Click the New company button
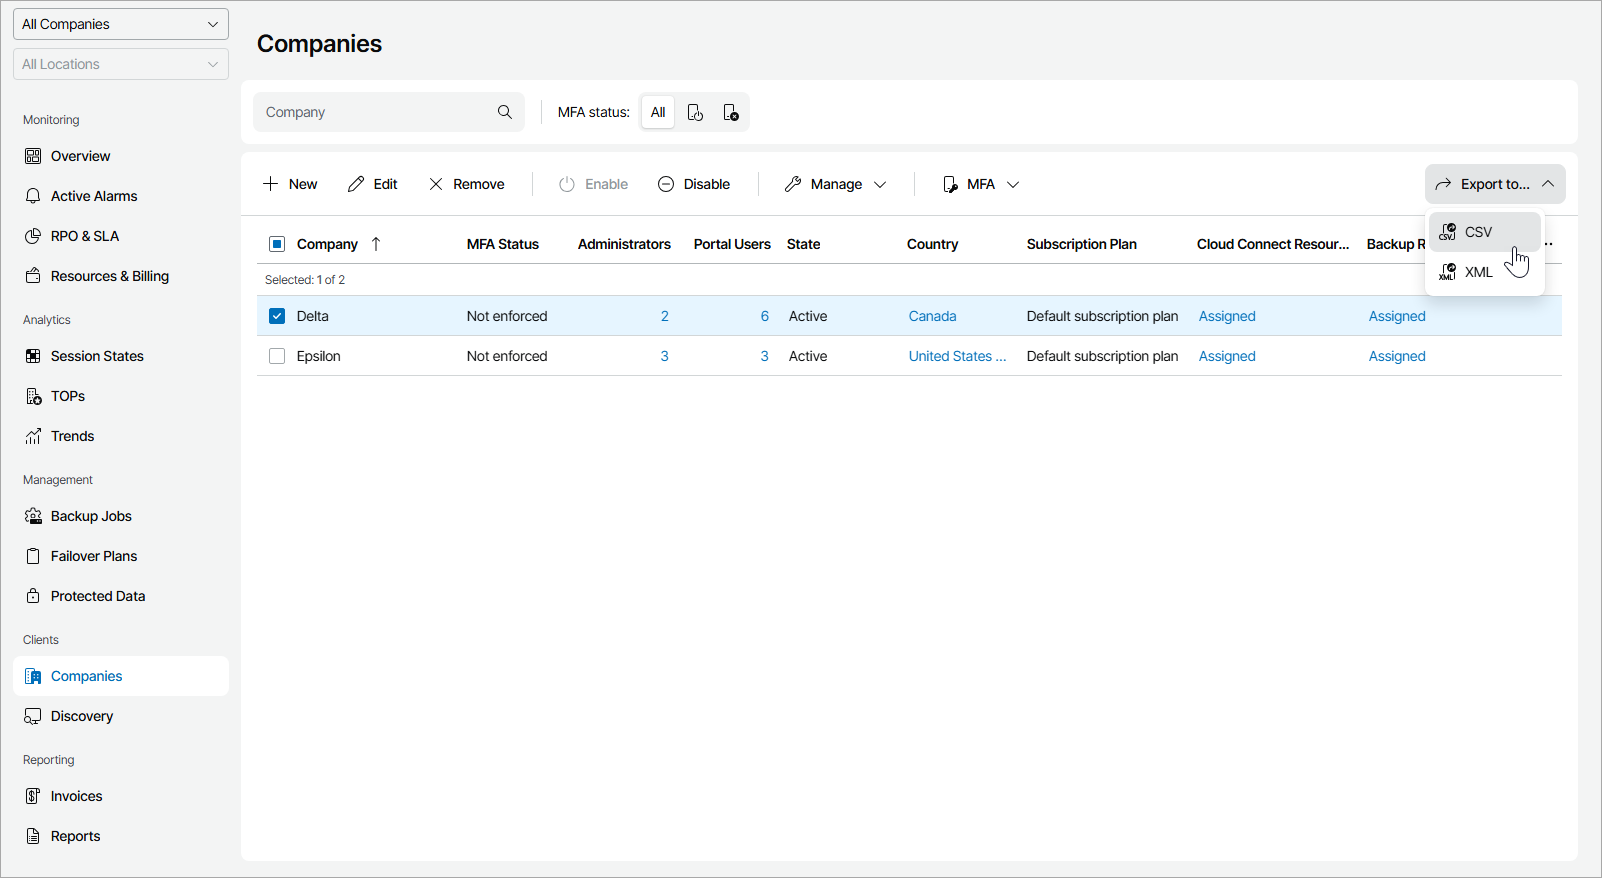The width and height of the screenshot is (1602, 878). pyautogui.click(x=291, y=184)
